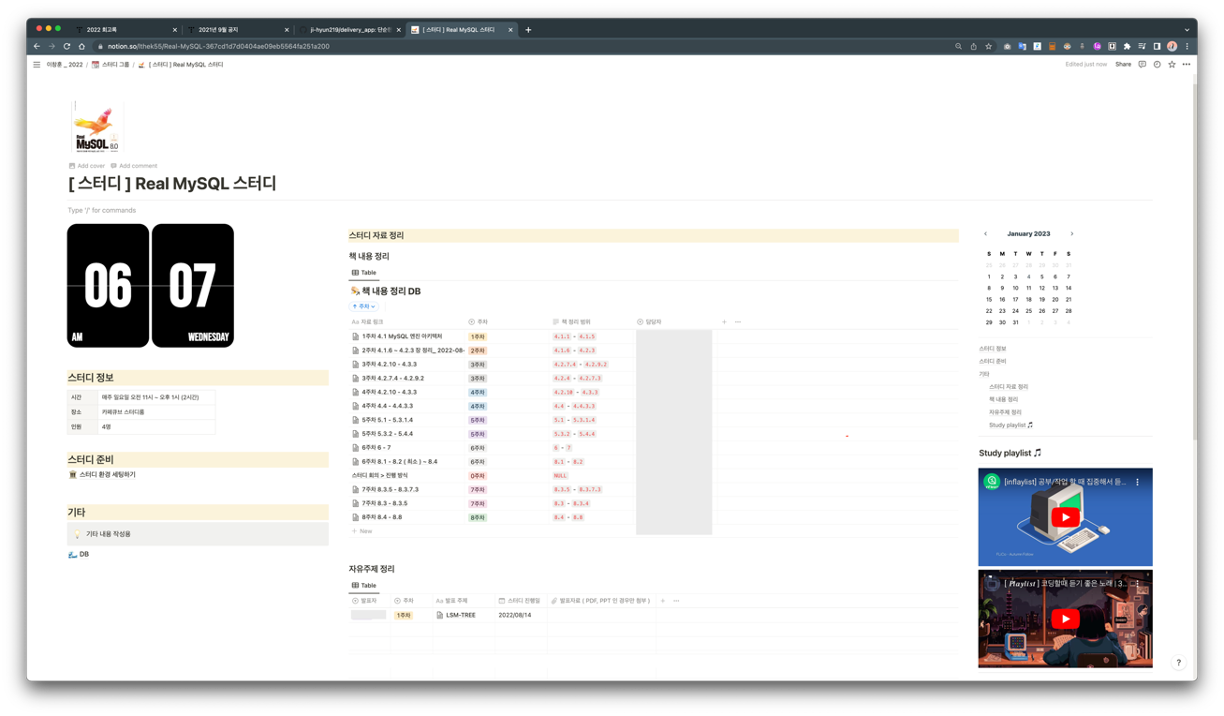Click the flip clock hour card 06

(x=108, y=286)
